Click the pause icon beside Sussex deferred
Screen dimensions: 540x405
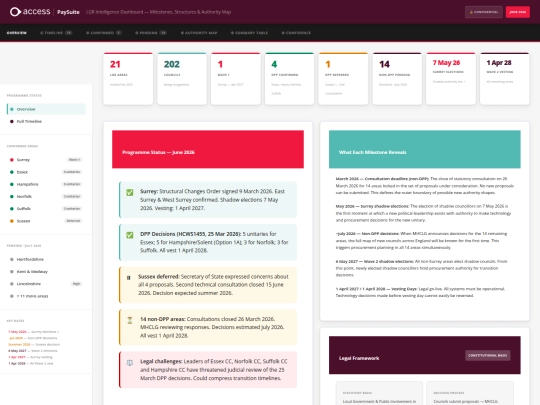[128, 278]
